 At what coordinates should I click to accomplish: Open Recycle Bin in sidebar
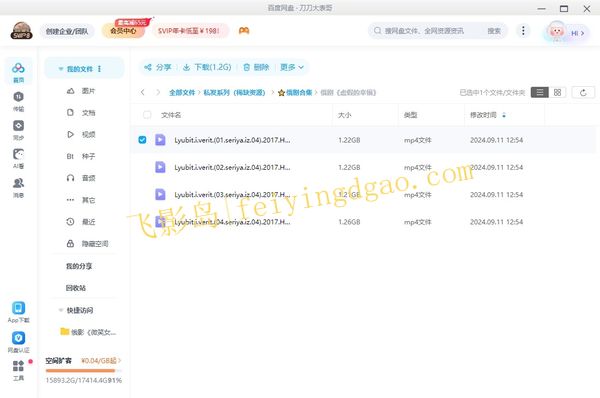pyautogui.click(x=76, y=288)
